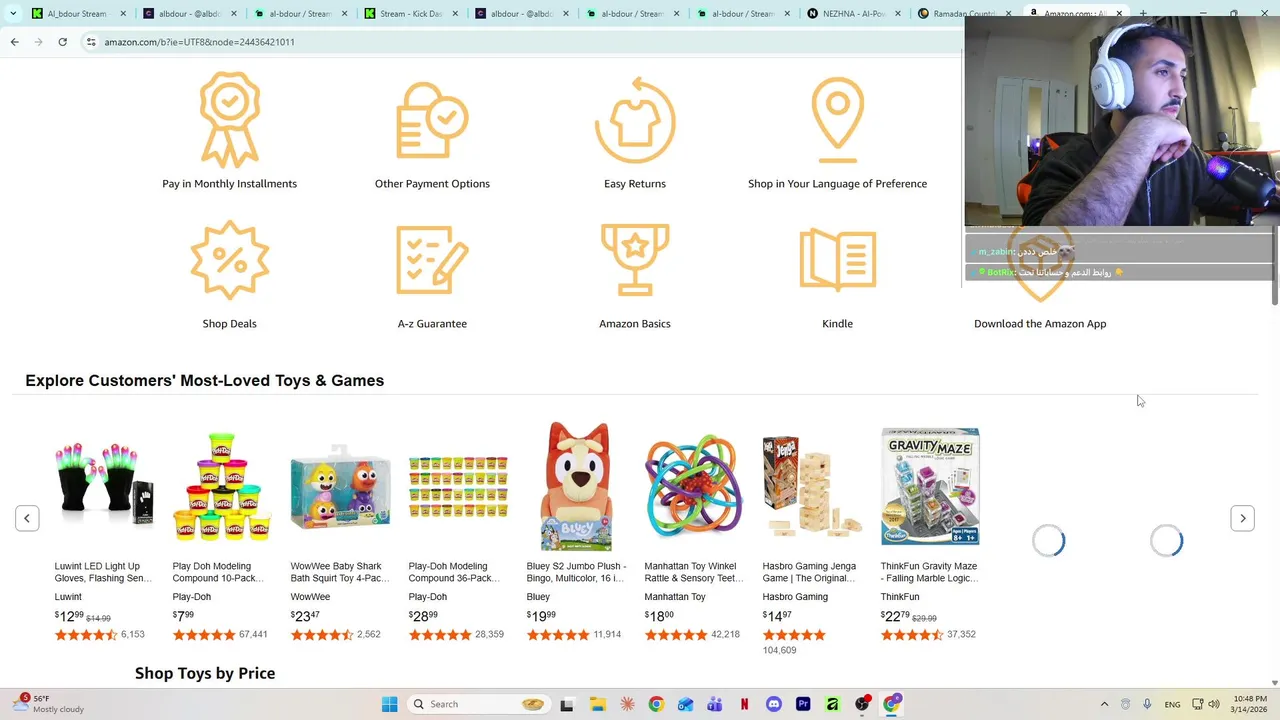Show next toys with carousel right arrow

click(1242, 518)
